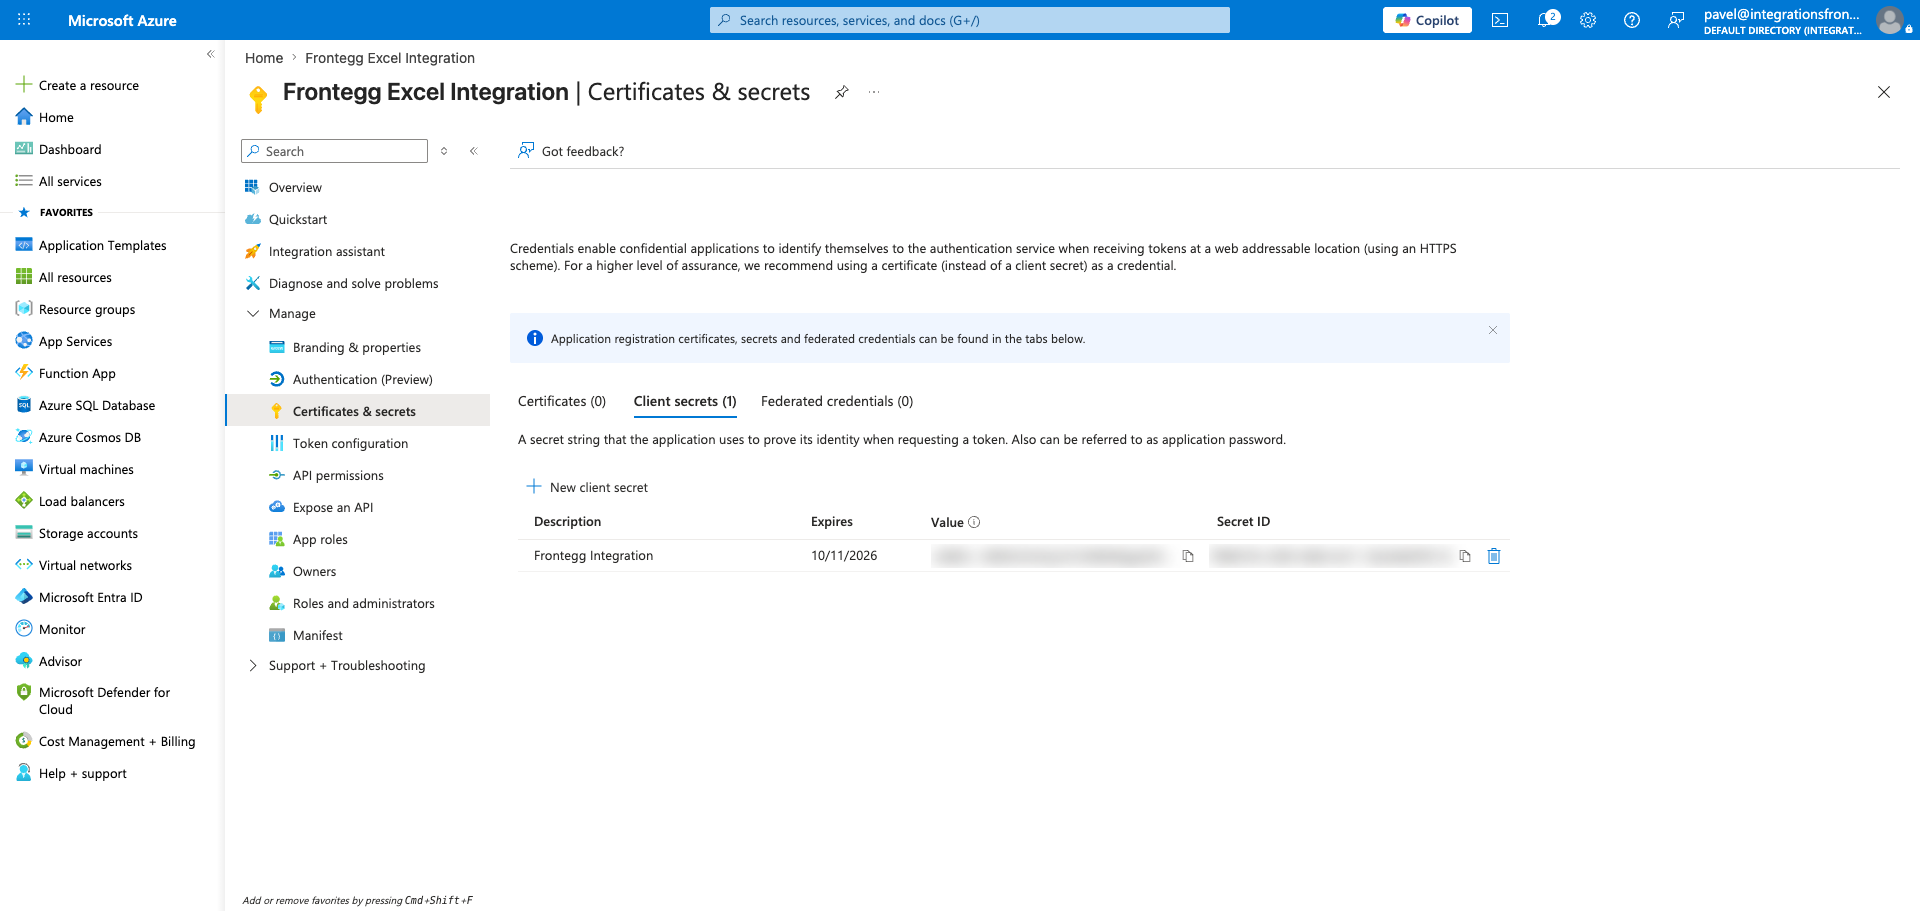Focus the global search resources box
This screenshot has width=1920, height=911.
coord(970,20)
